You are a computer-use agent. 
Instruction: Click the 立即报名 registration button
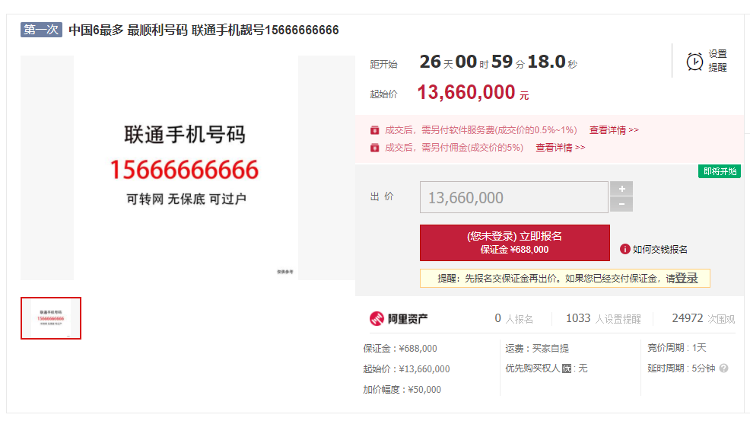coord(515,243)
